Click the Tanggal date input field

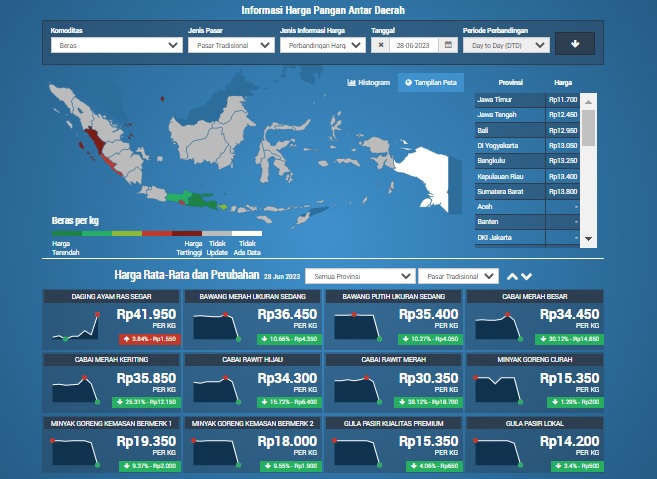pos(414,45)
